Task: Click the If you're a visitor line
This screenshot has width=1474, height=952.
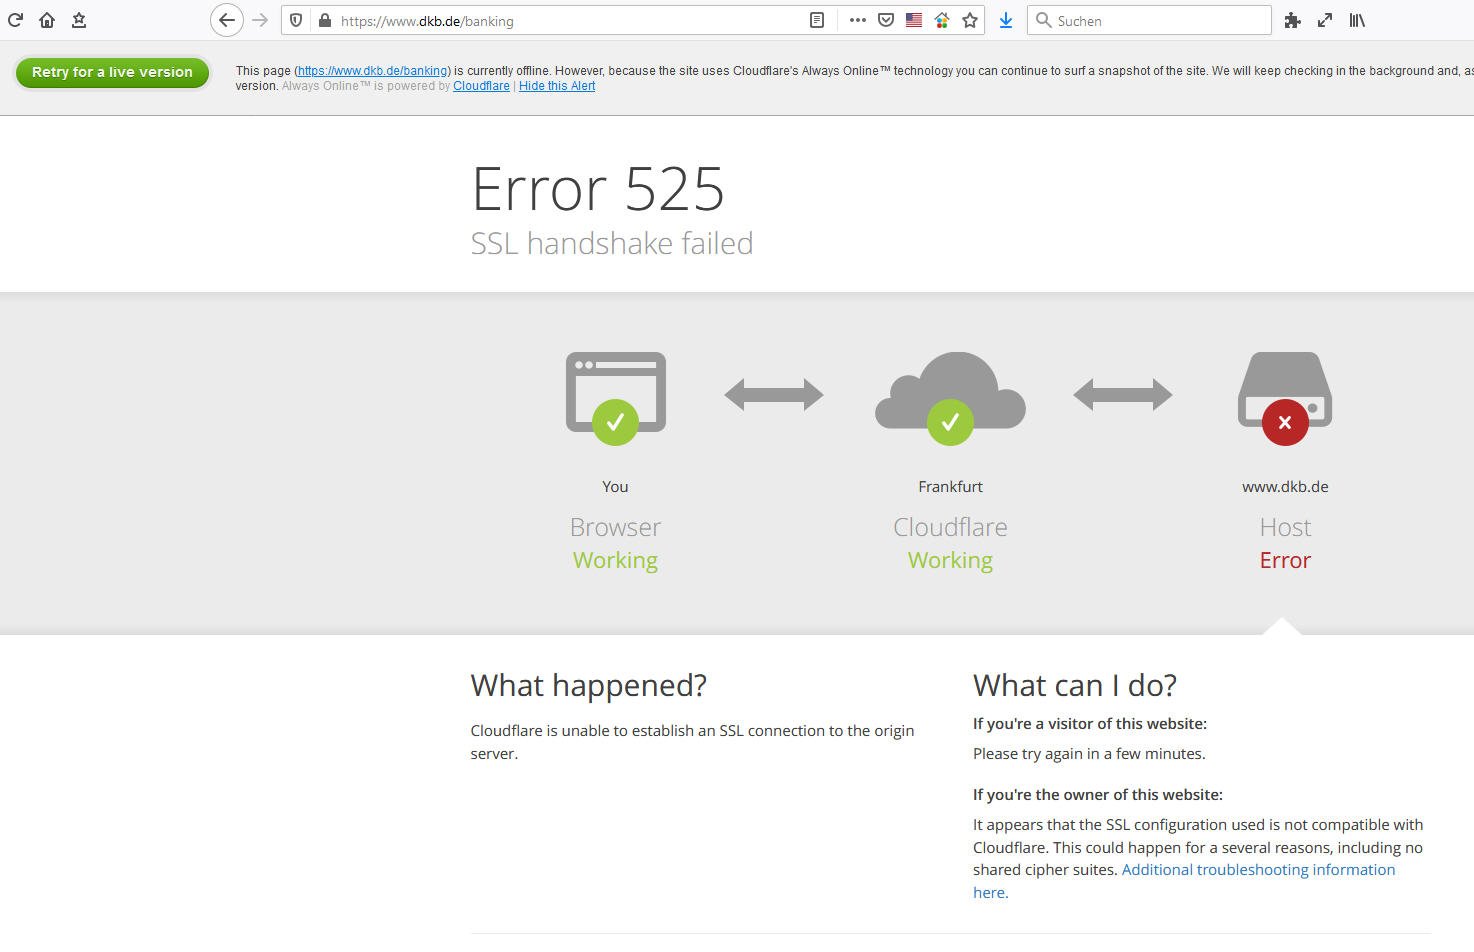Action: pos(1090,724)
